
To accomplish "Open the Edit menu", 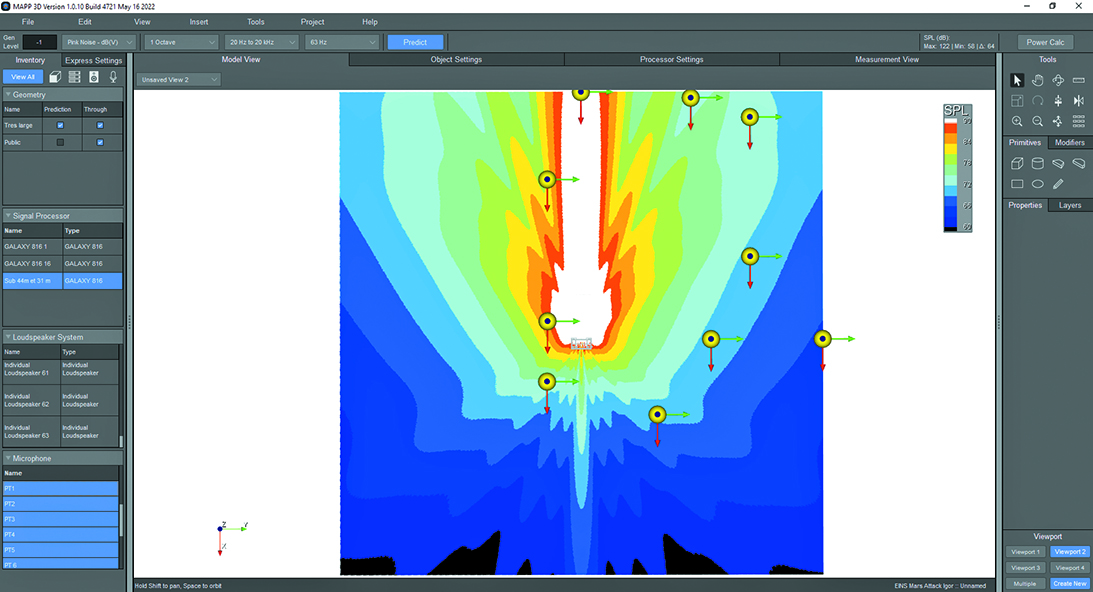I will tap(84, 22).
